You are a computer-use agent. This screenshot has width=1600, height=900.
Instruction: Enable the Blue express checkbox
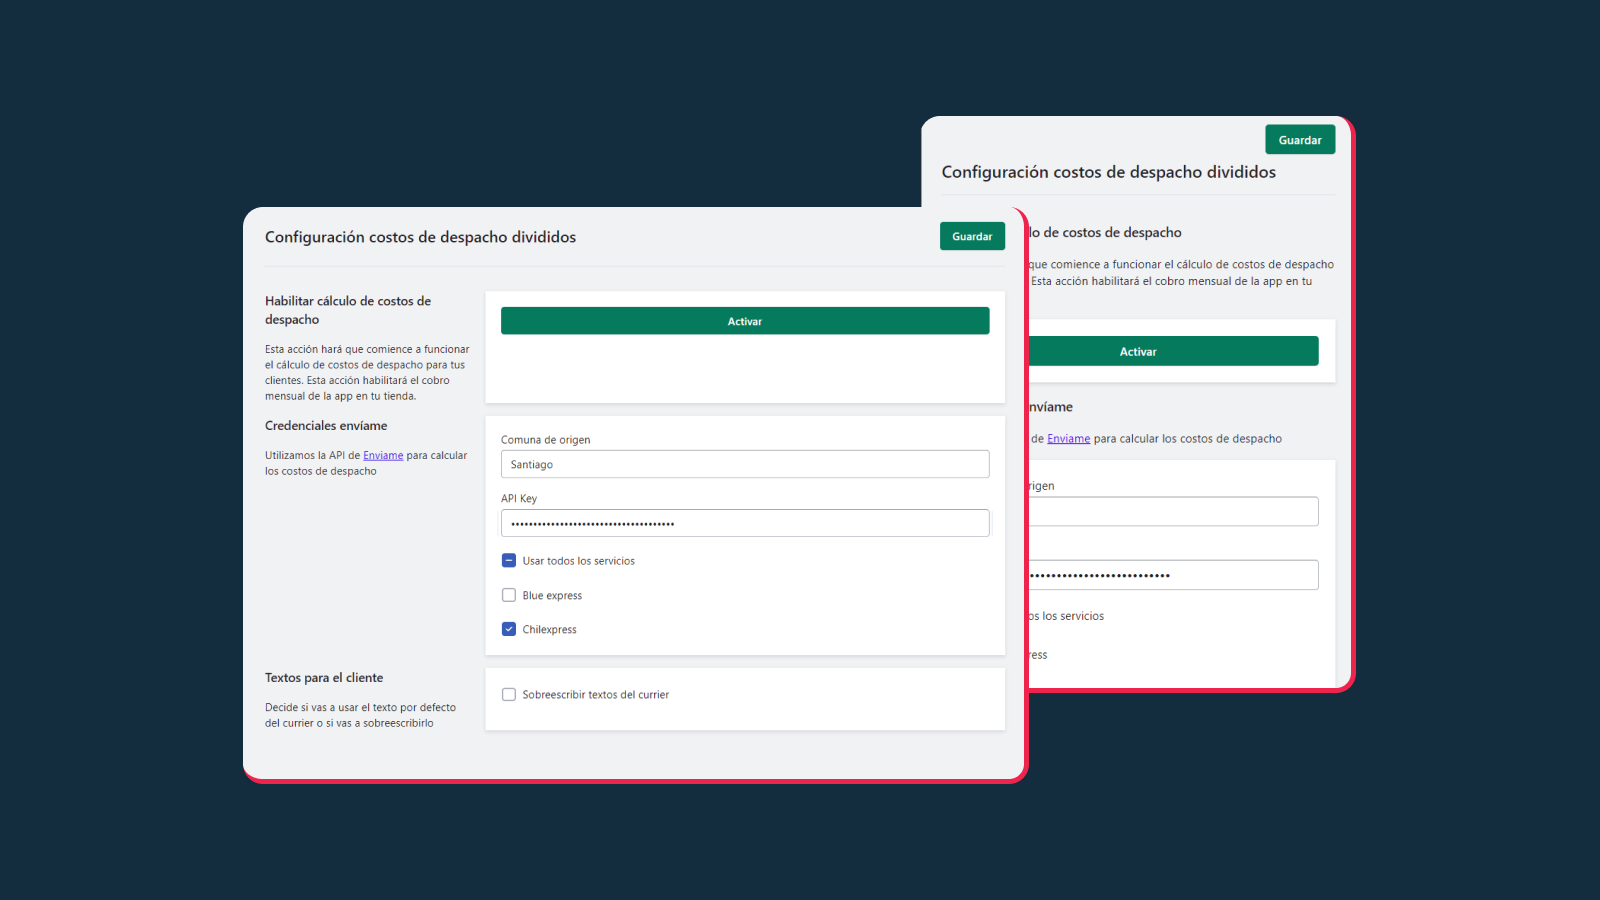[x=509, y=595]
